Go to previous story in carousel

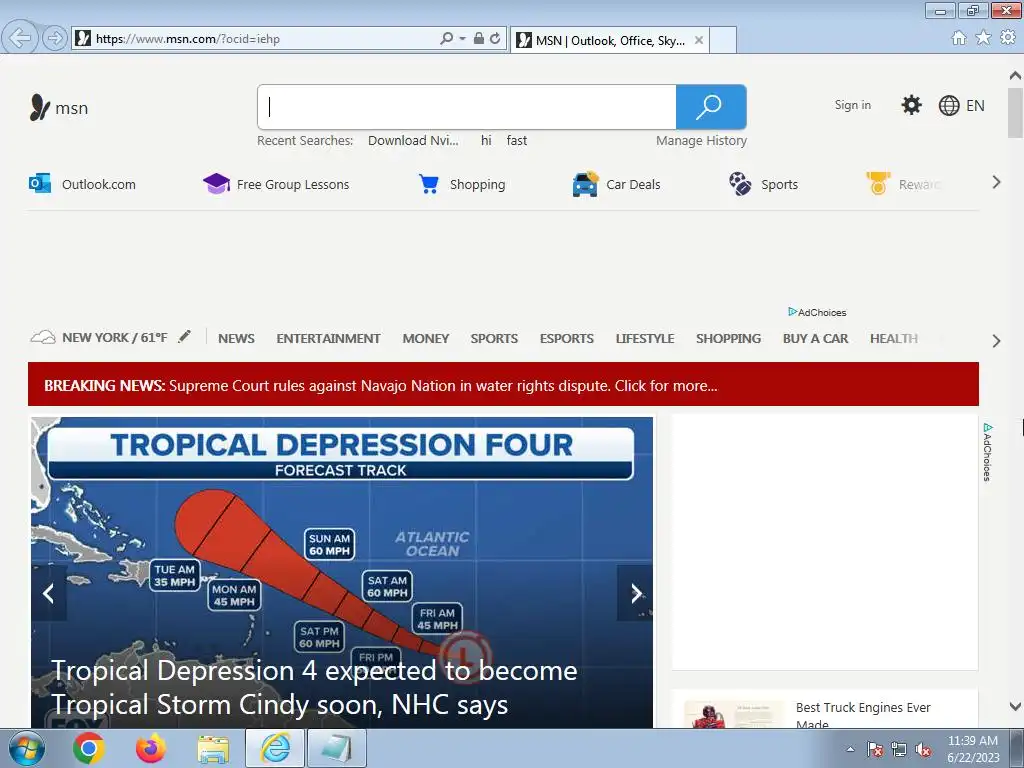tap(48, 594)
